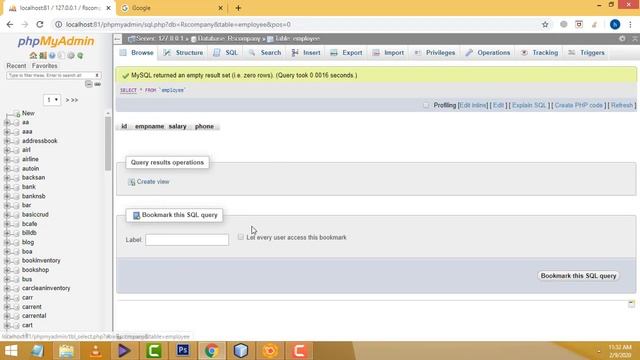
Task: Open phpMyAdmin documentation blue icon
Action: coord(52,55)
